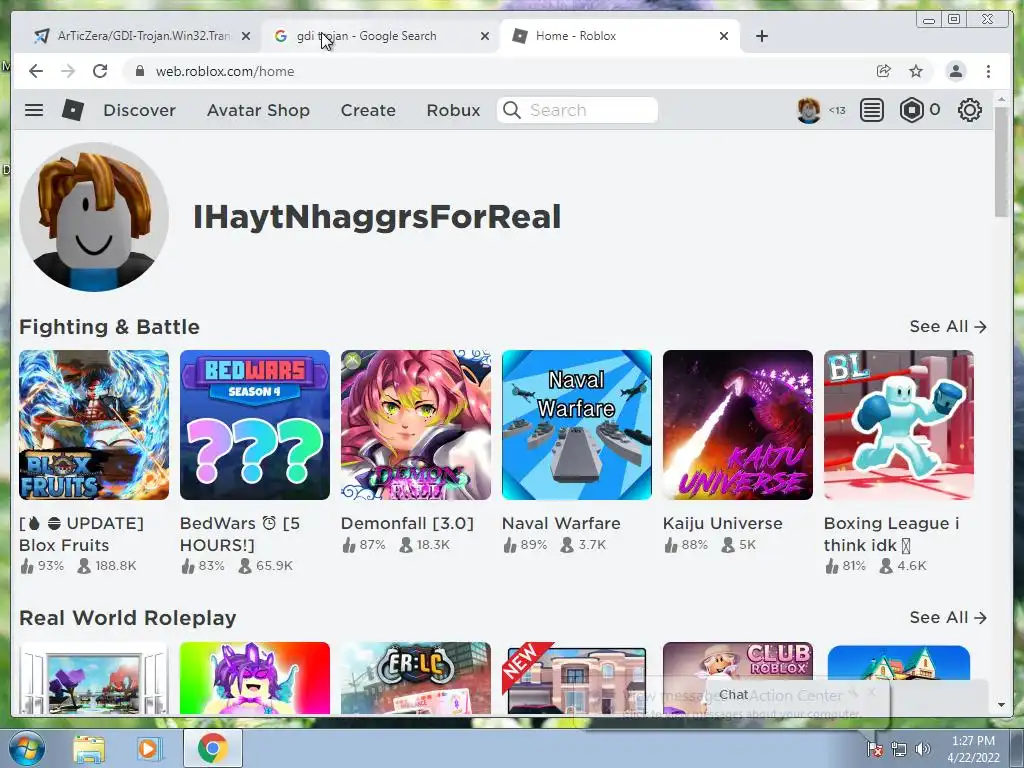See All Fighting & Battle games
This screenshot has height=768, width=1024.
pos(948,327)
